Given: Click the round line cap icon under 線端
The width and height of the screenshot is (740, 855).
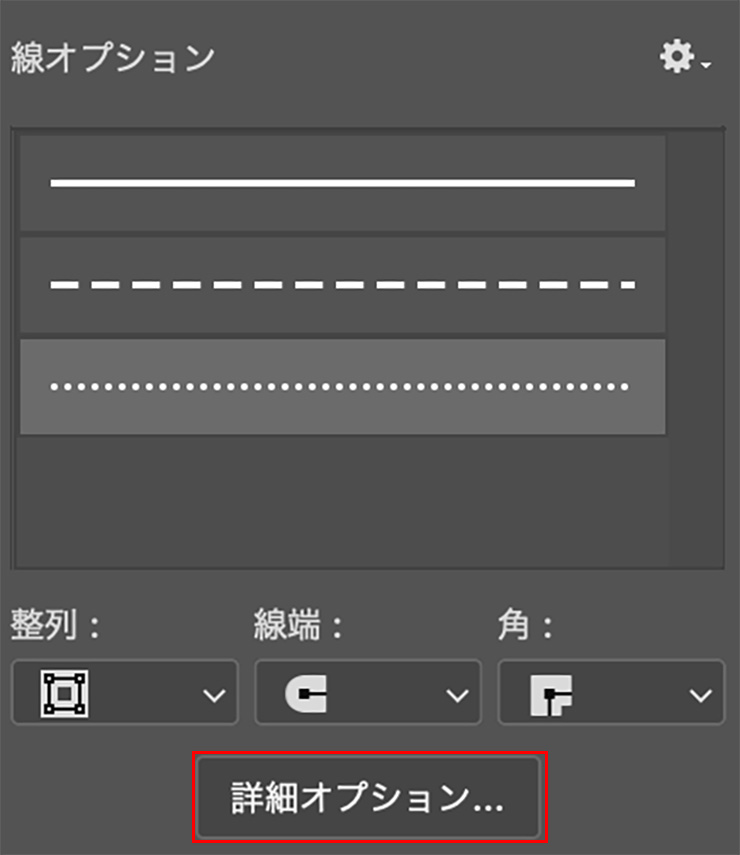Looking at the screenshot, I should coord(306,694).
